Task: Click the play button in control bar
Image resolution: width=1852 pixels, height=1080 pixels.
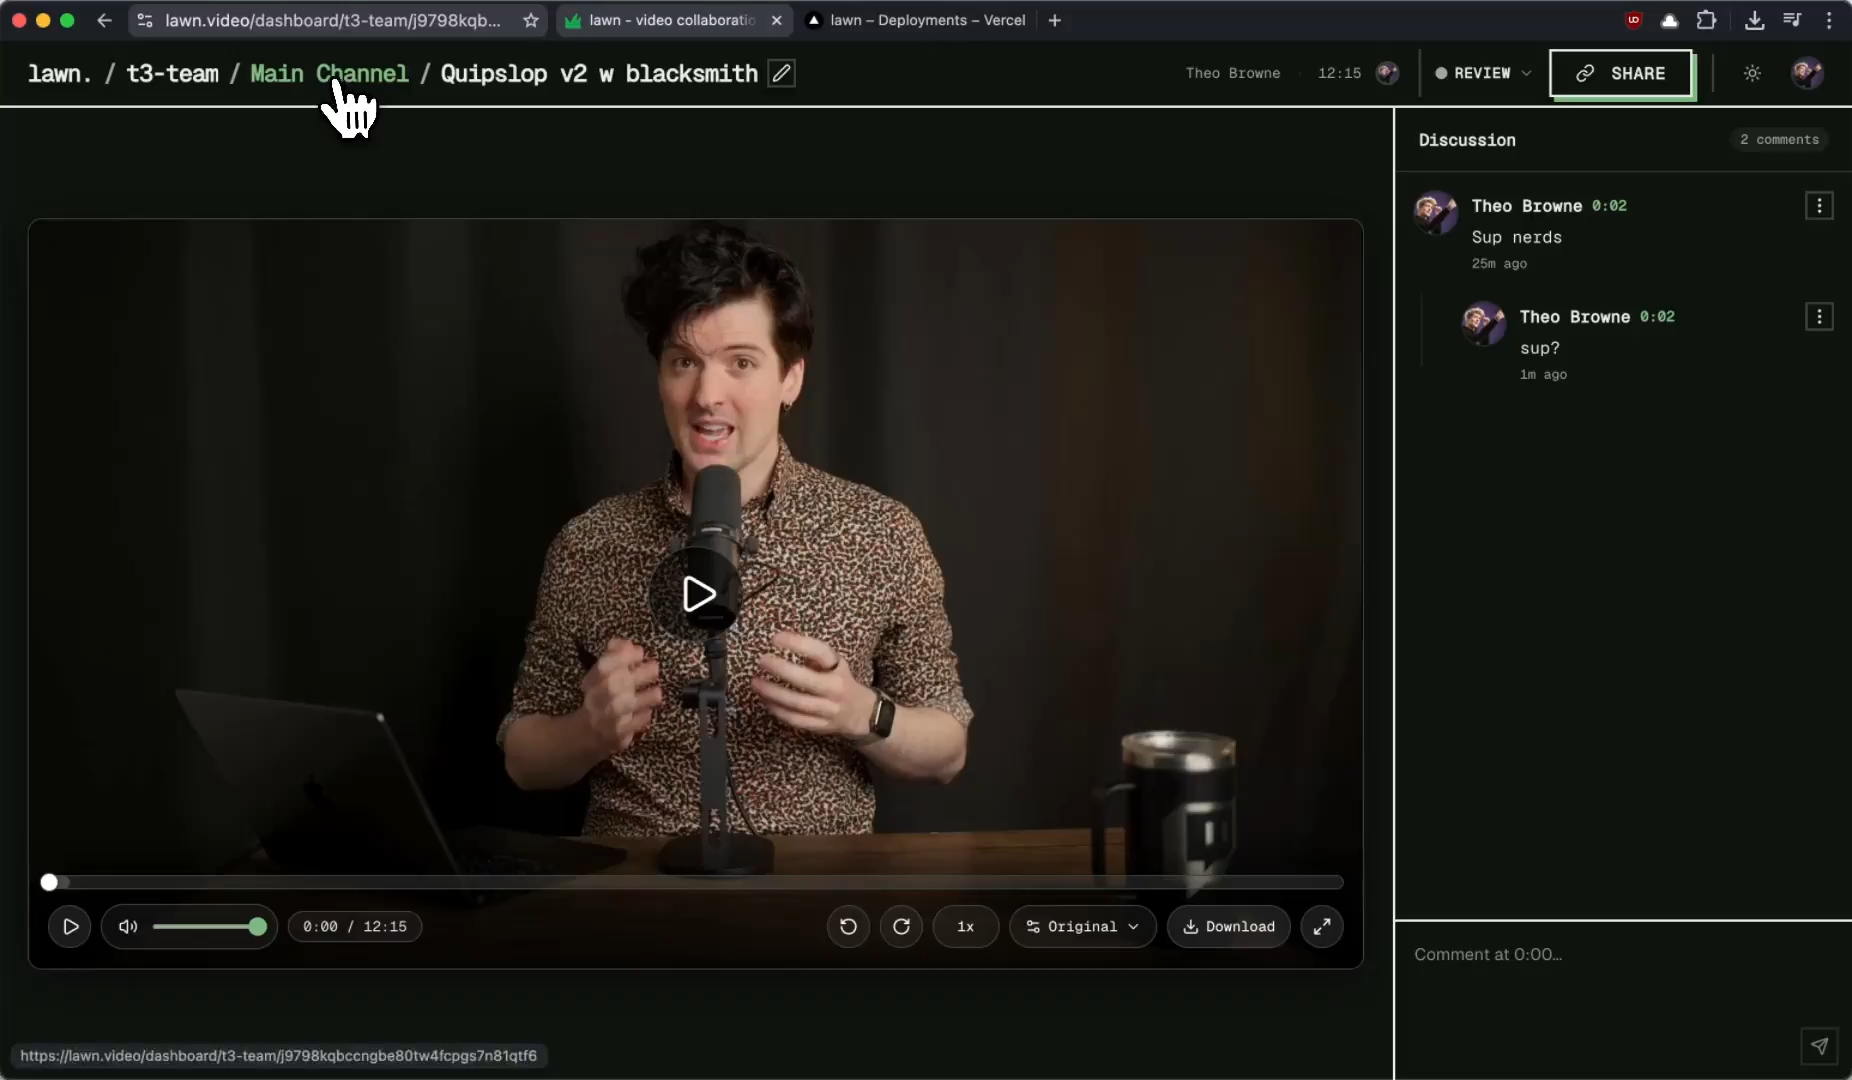Action: (x=70, y=926)
